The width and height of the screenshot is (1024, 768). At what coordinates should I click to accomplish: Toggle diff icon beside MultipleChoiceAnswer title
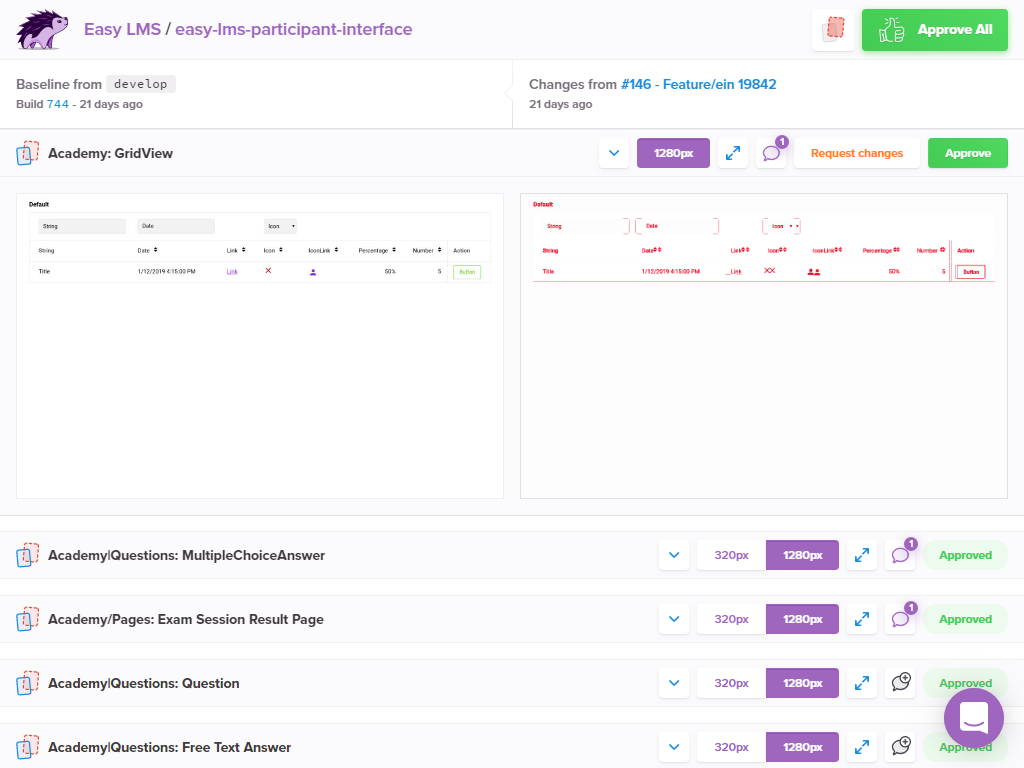(x=28, y=555)
